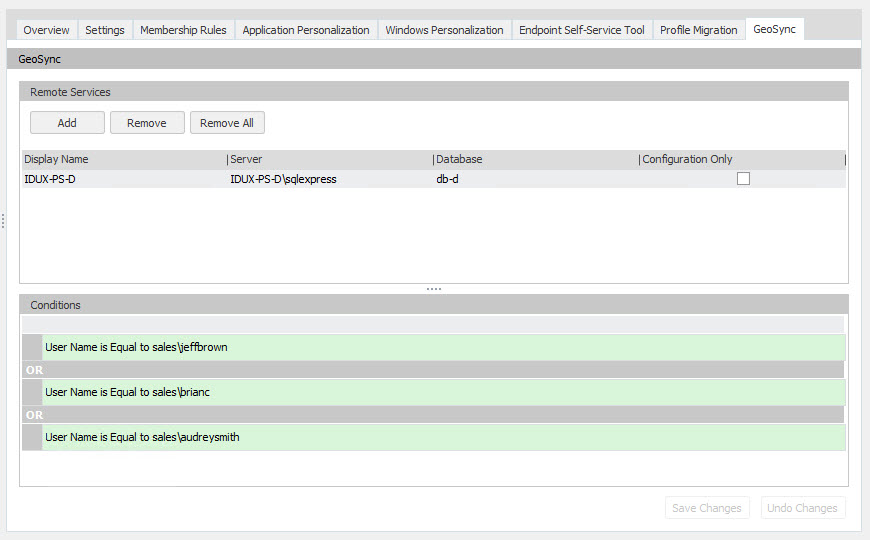
Task: Select the IDUX-PS-D remote service row
Action: [300, 179]
